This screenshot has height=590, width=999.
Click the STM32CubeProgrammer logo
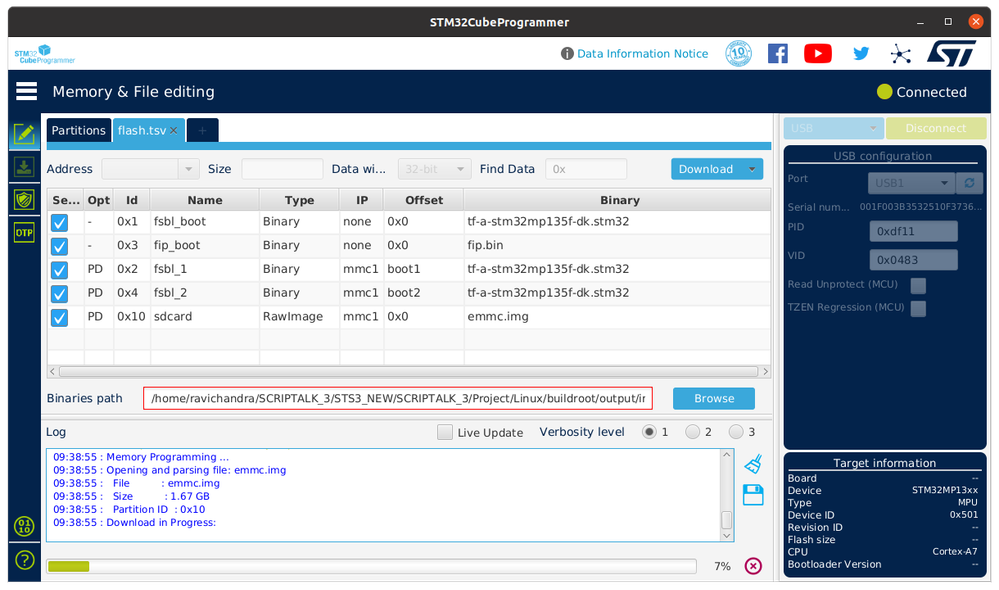(45, 54)
